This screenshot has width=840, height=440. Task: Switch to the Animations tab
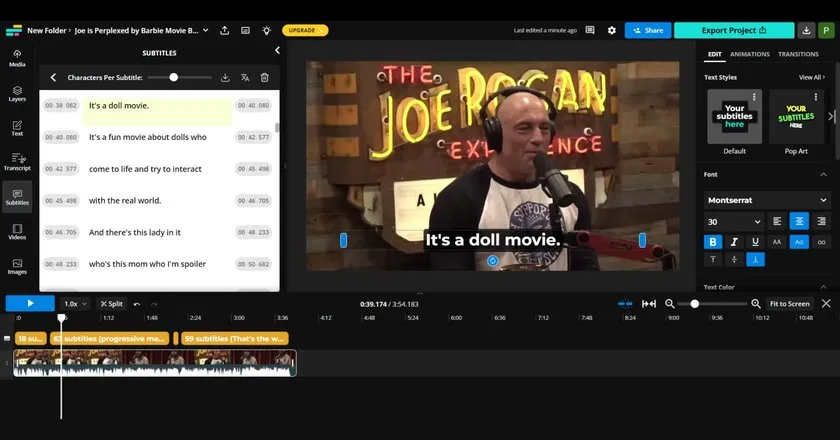tap(749, 54)
